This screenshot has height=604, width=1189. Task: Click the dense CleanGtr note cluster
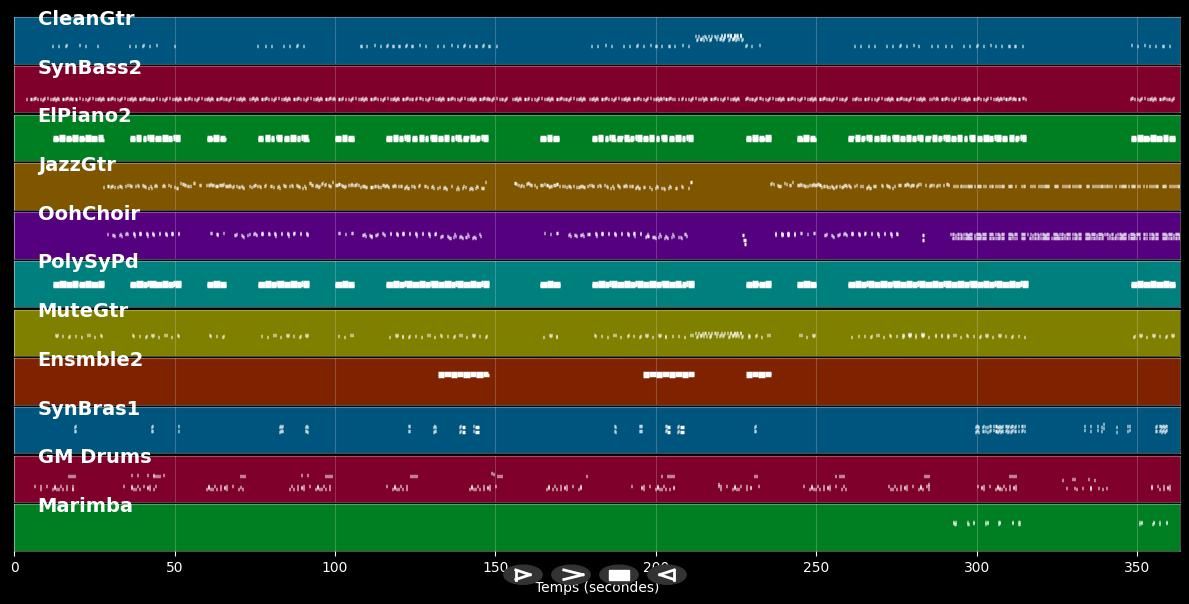click(719, 38)
